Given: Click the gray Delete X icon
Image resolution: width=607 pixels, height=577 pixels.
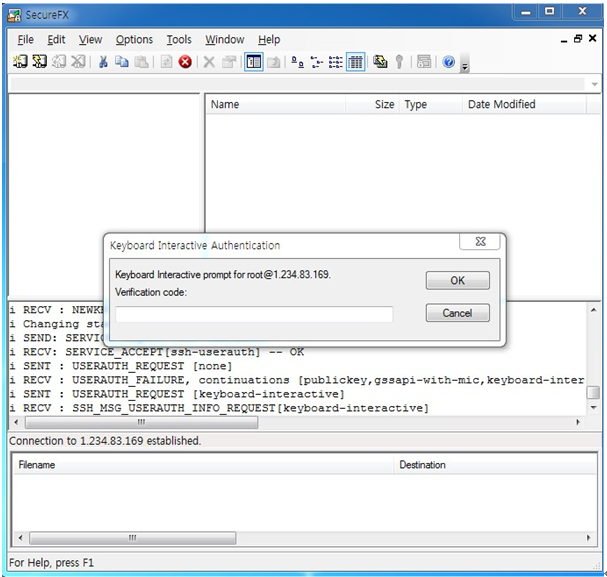Looking at the screenshot, I should (209, 62).
